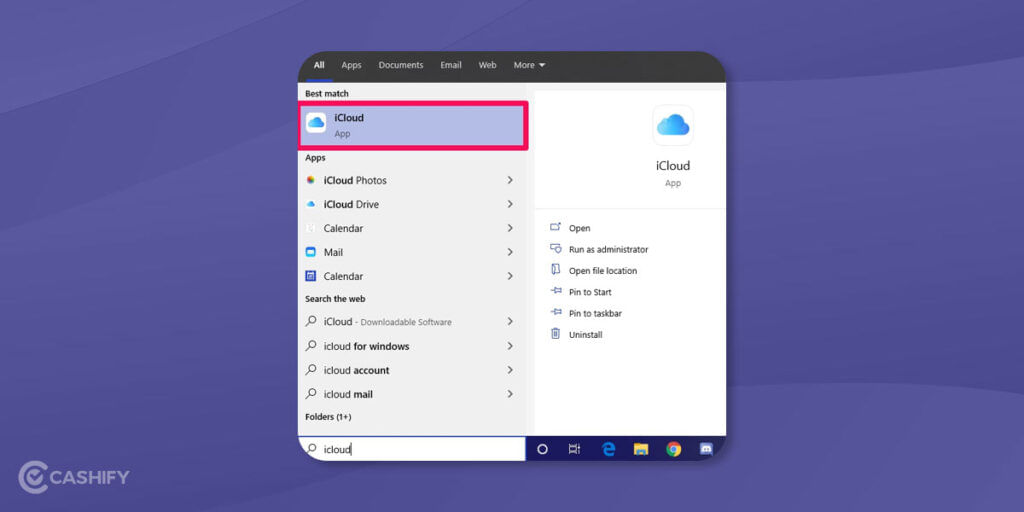
Task: Click the 'Mail' result text
Action: click(x=333, y=252)
